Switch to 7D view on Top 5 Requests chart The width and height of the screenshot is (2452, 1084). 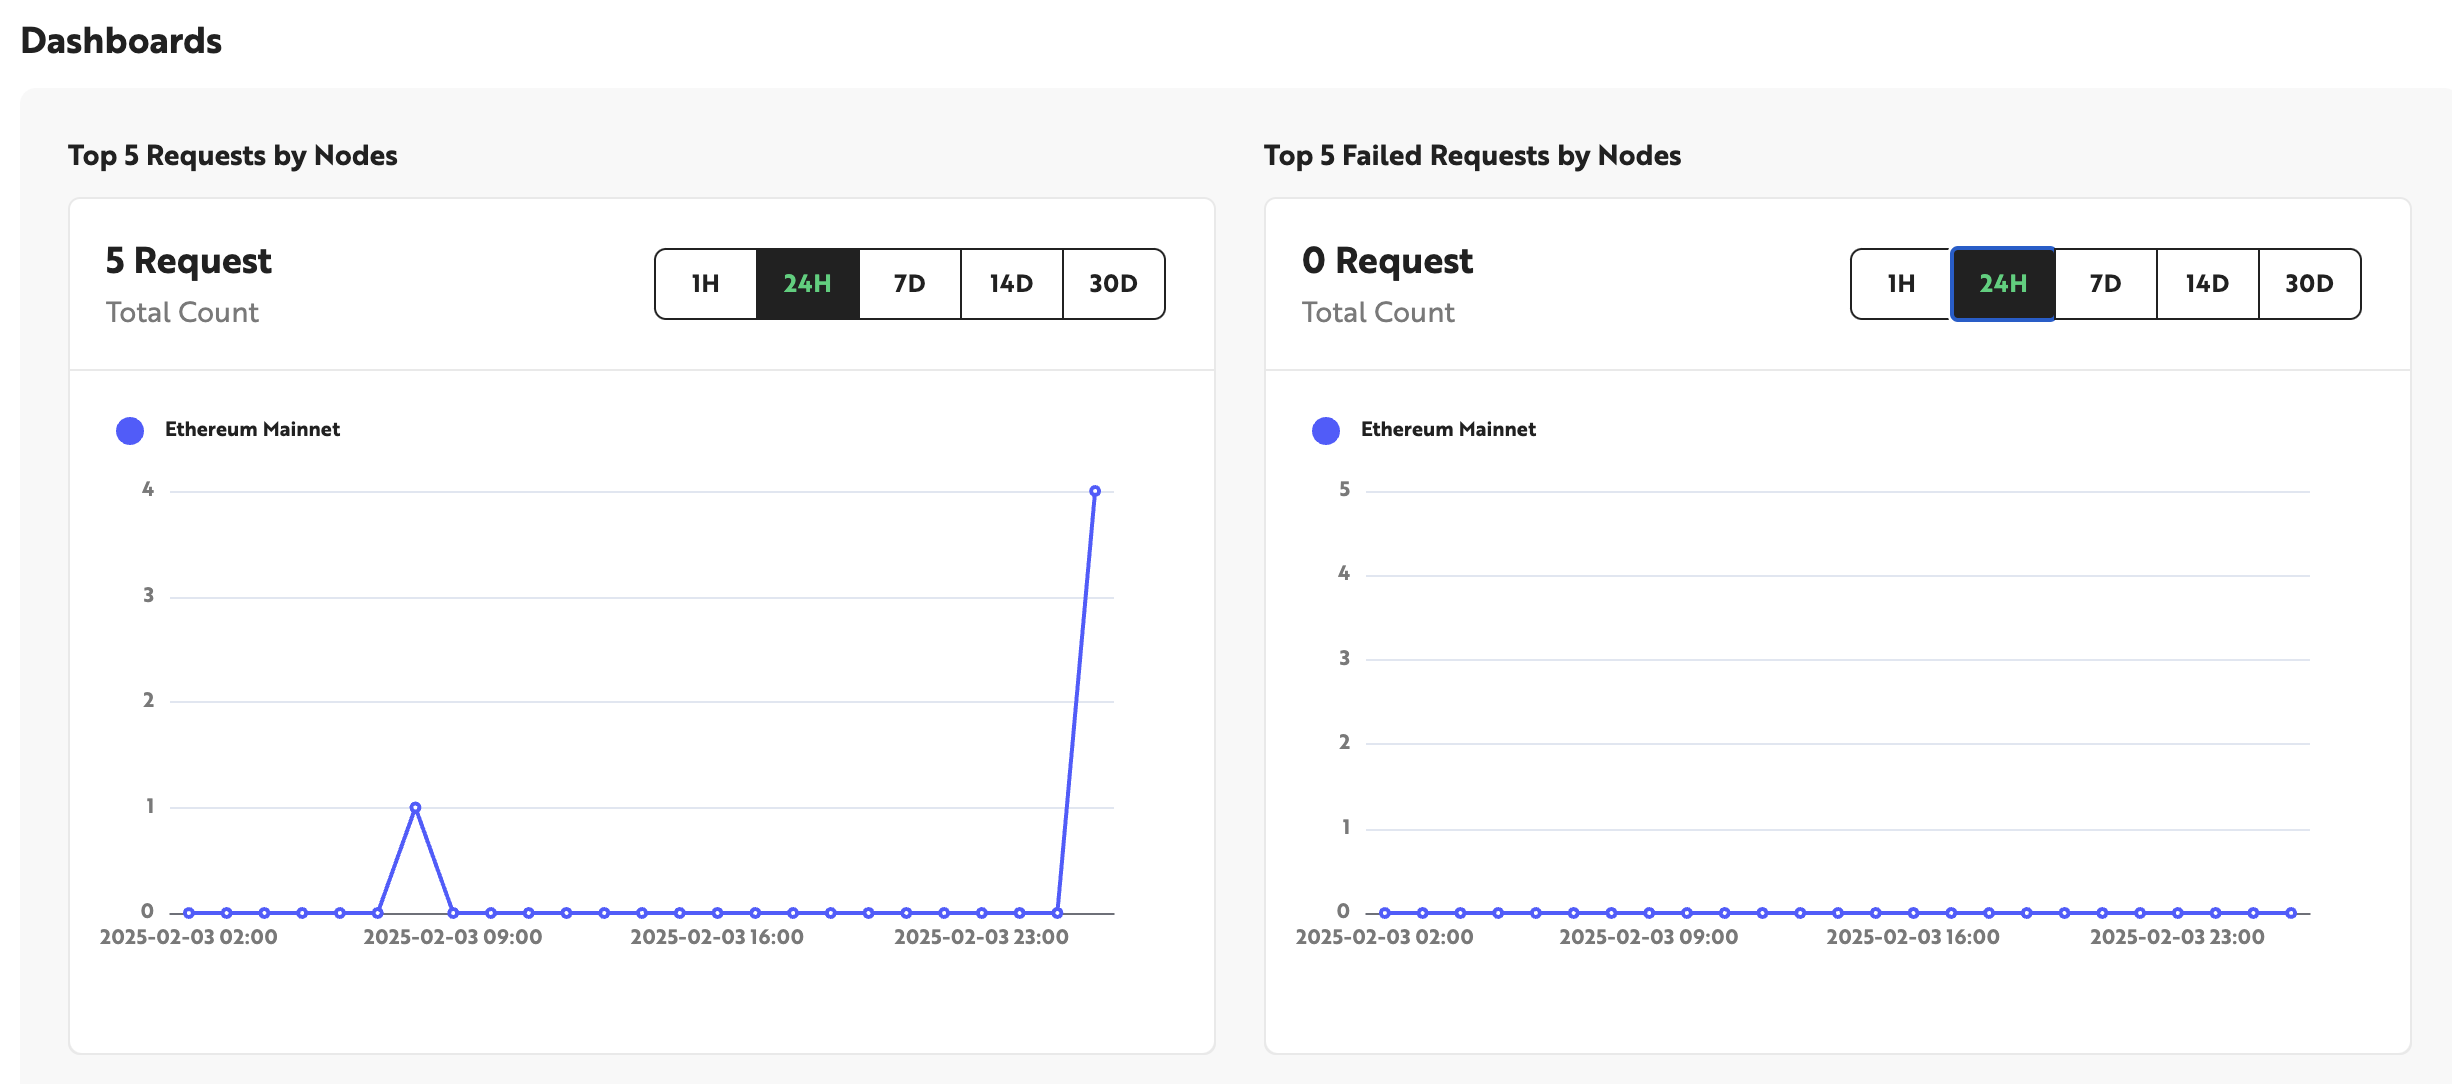909,283
